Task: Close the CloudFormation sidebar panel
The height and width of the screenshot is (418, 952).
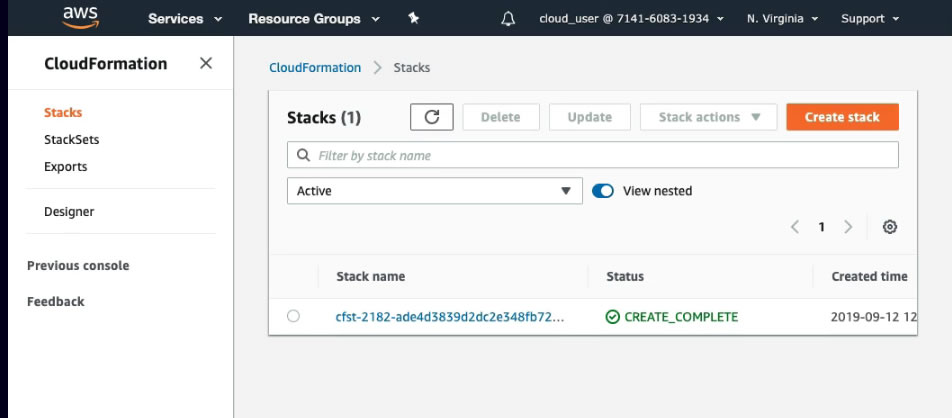Action: coord(206,63)
